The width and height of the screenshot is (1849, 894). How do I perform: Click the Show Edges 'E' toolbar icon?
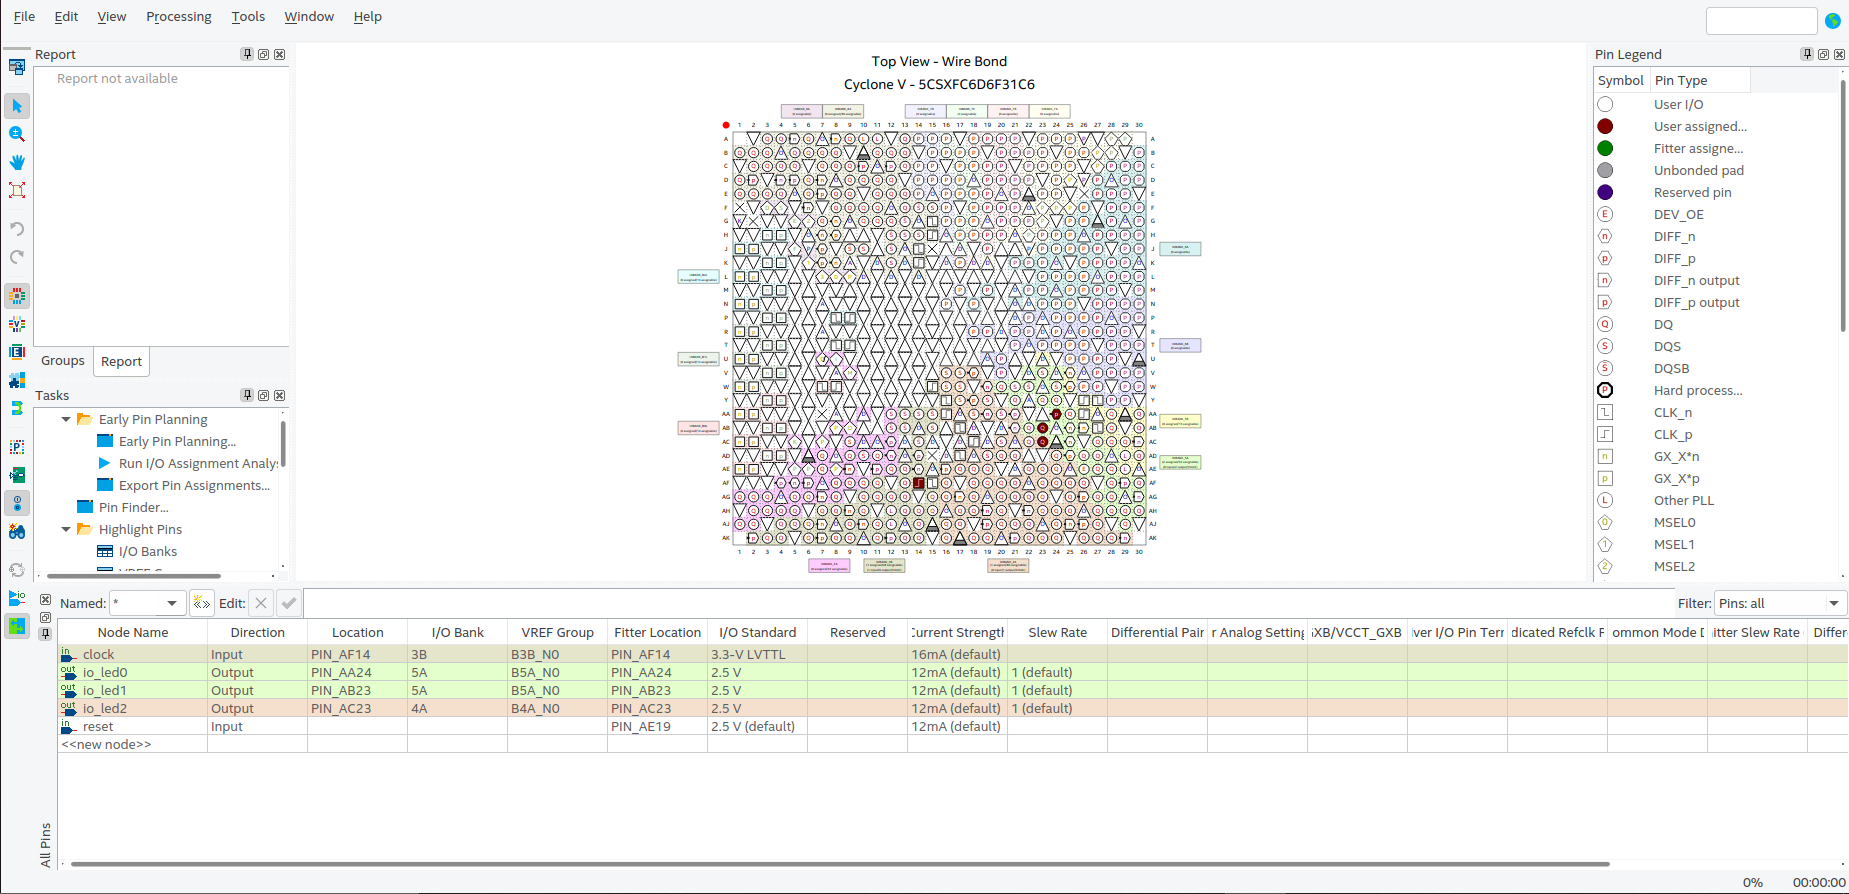click(x=17, y=352)
